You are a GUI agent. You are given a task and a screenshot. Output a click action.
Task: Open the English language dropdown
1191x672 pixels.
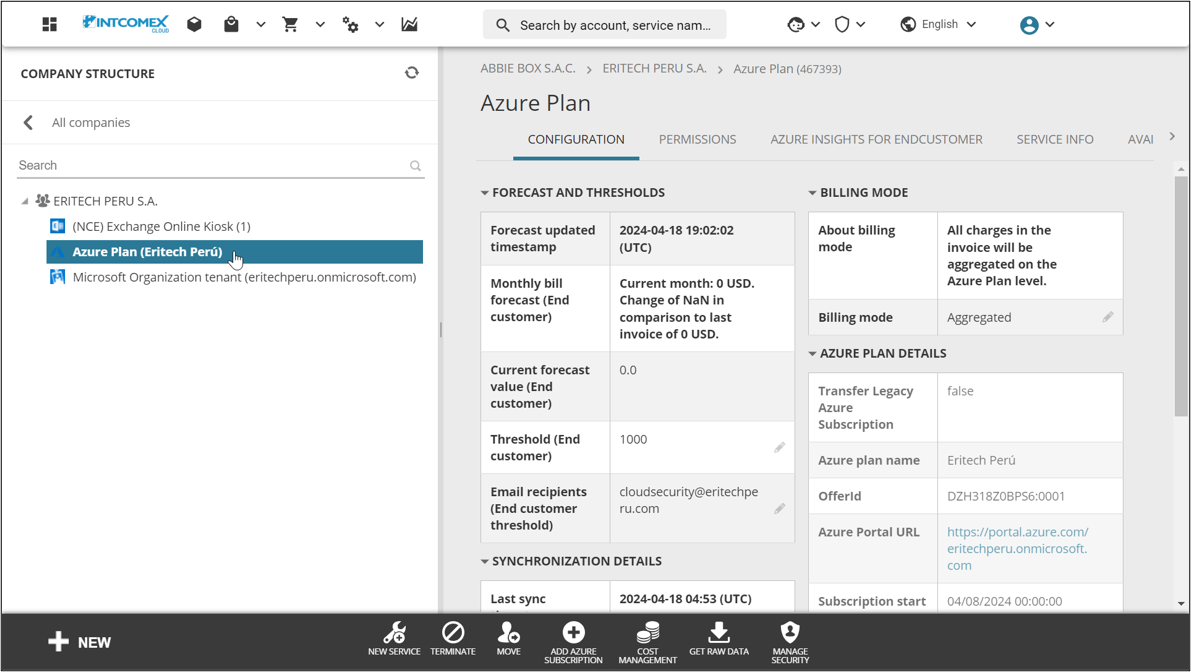coord(937,23)
